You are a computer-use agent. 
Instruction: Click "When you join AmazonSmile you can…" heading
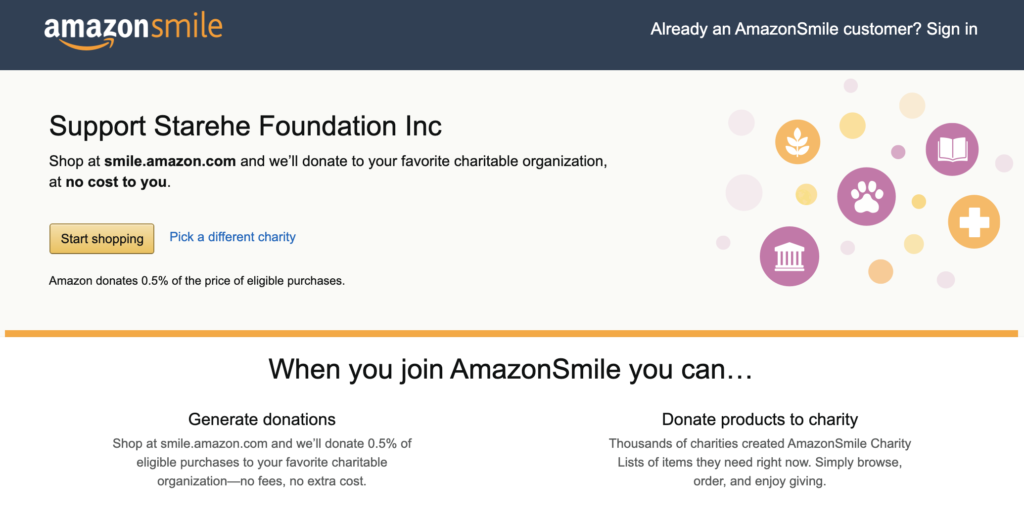pos(510,369)
